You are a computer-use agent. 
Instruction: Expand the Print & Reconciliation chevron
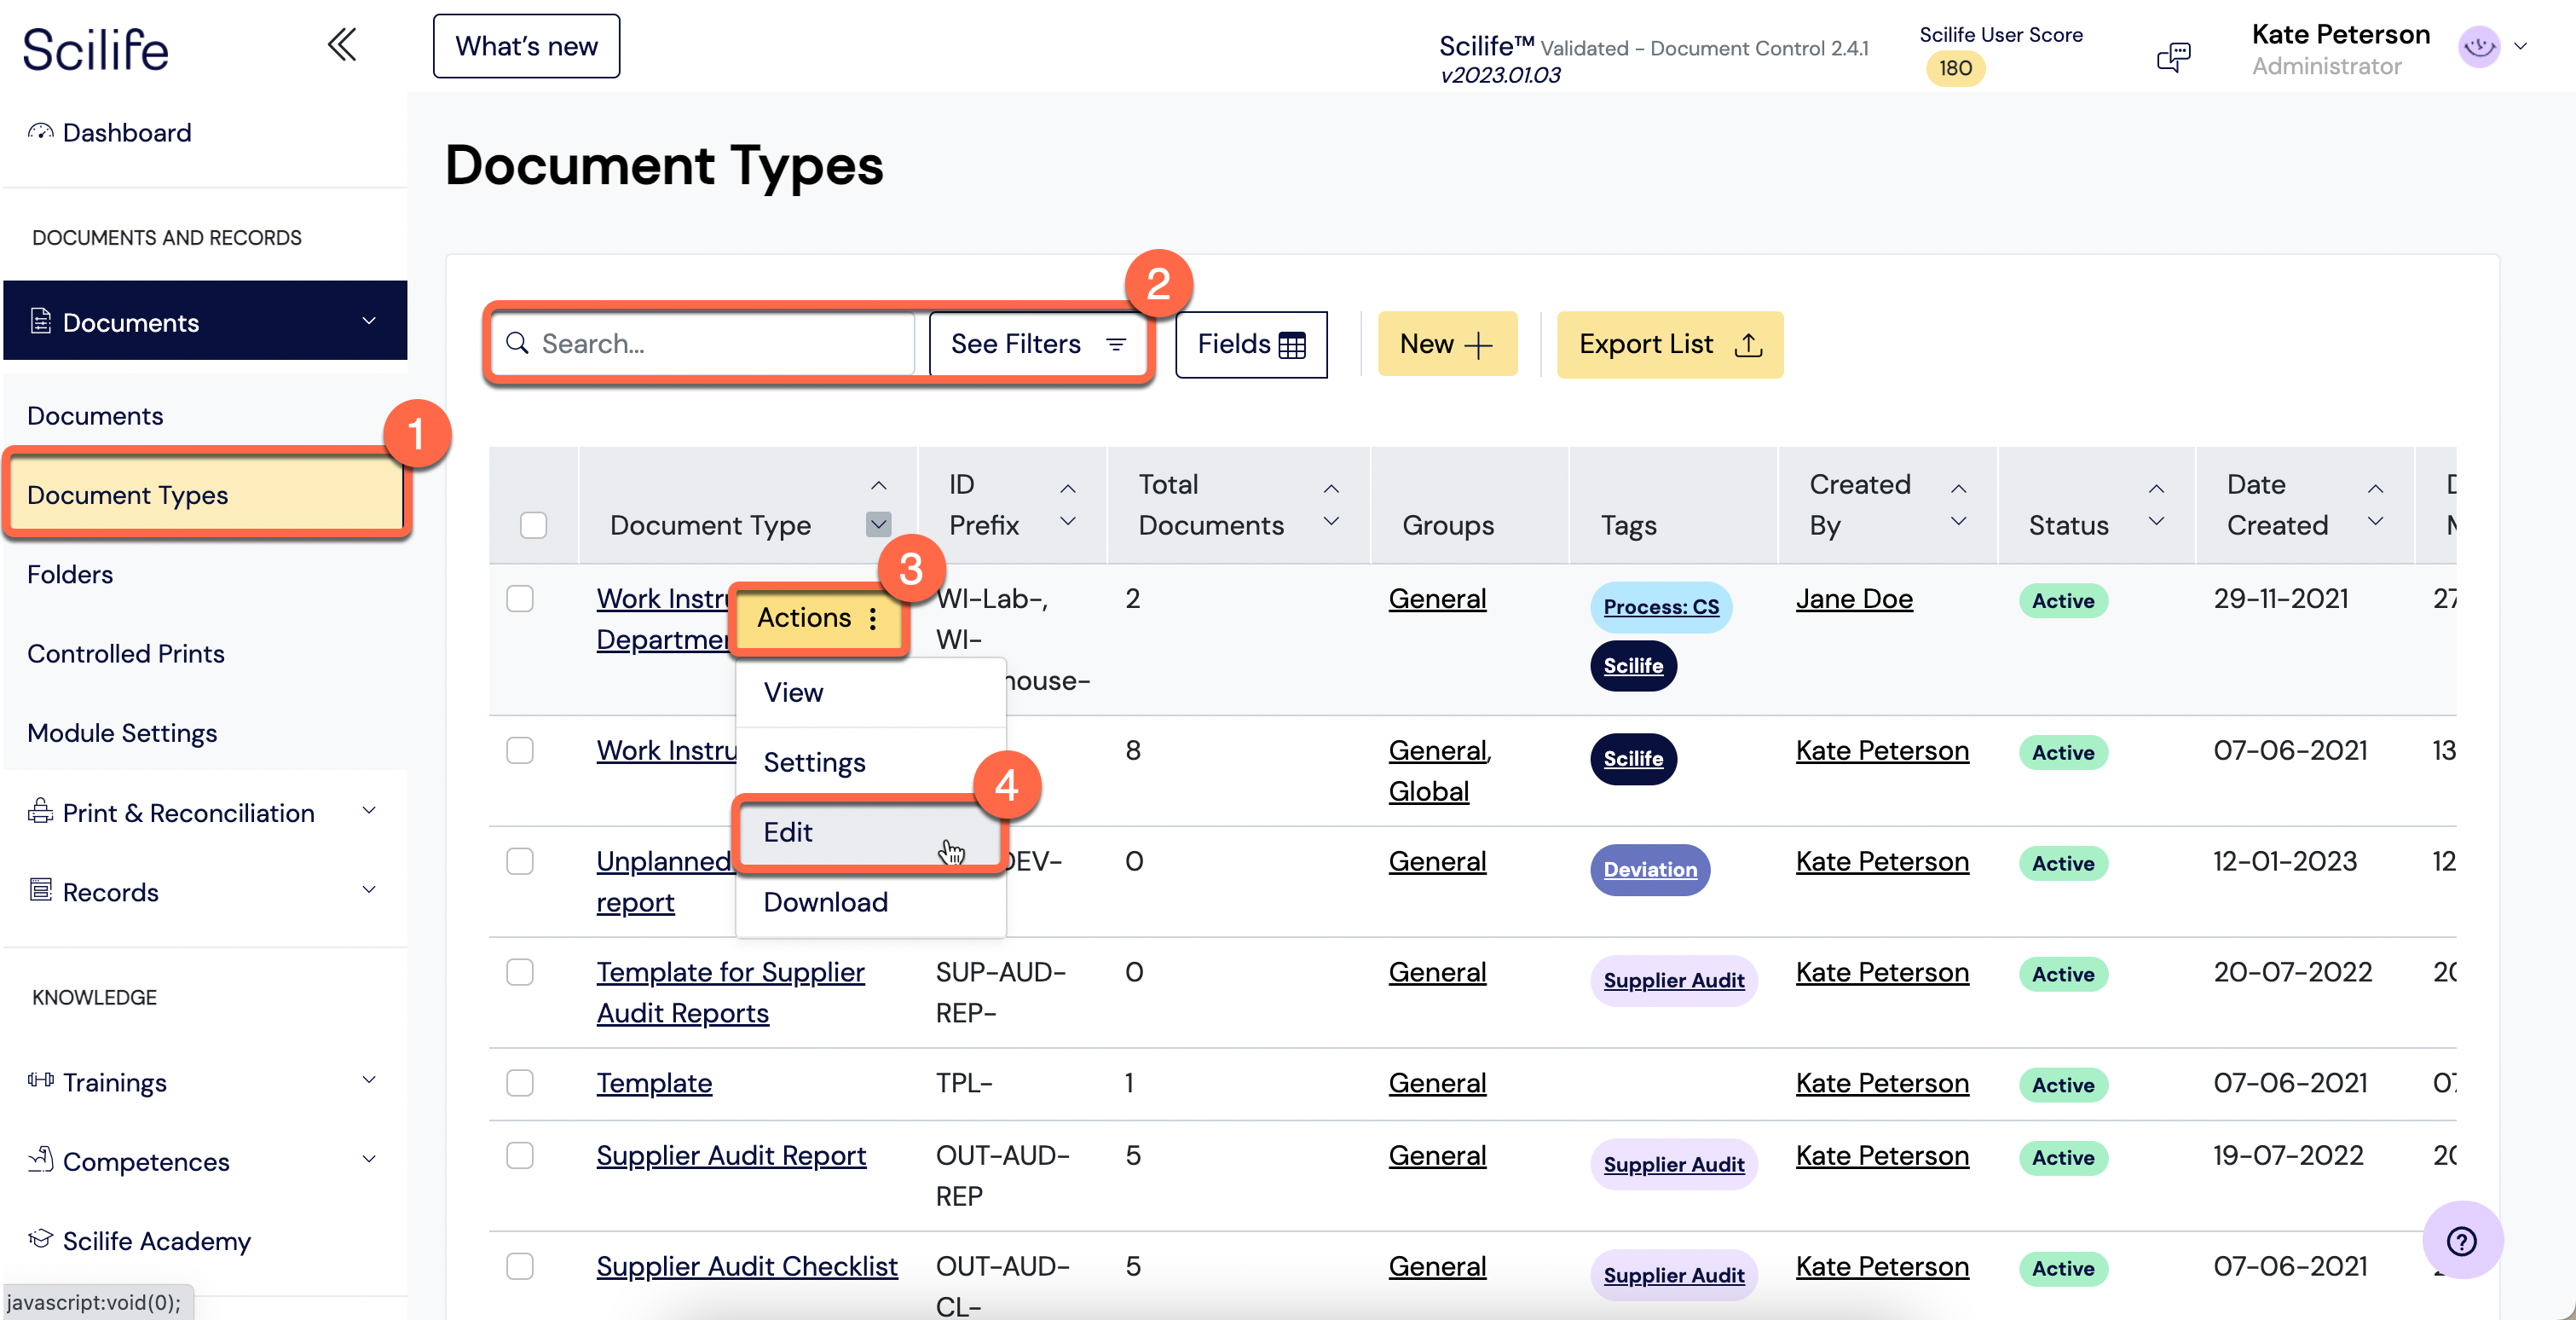(x=369, y=810)
